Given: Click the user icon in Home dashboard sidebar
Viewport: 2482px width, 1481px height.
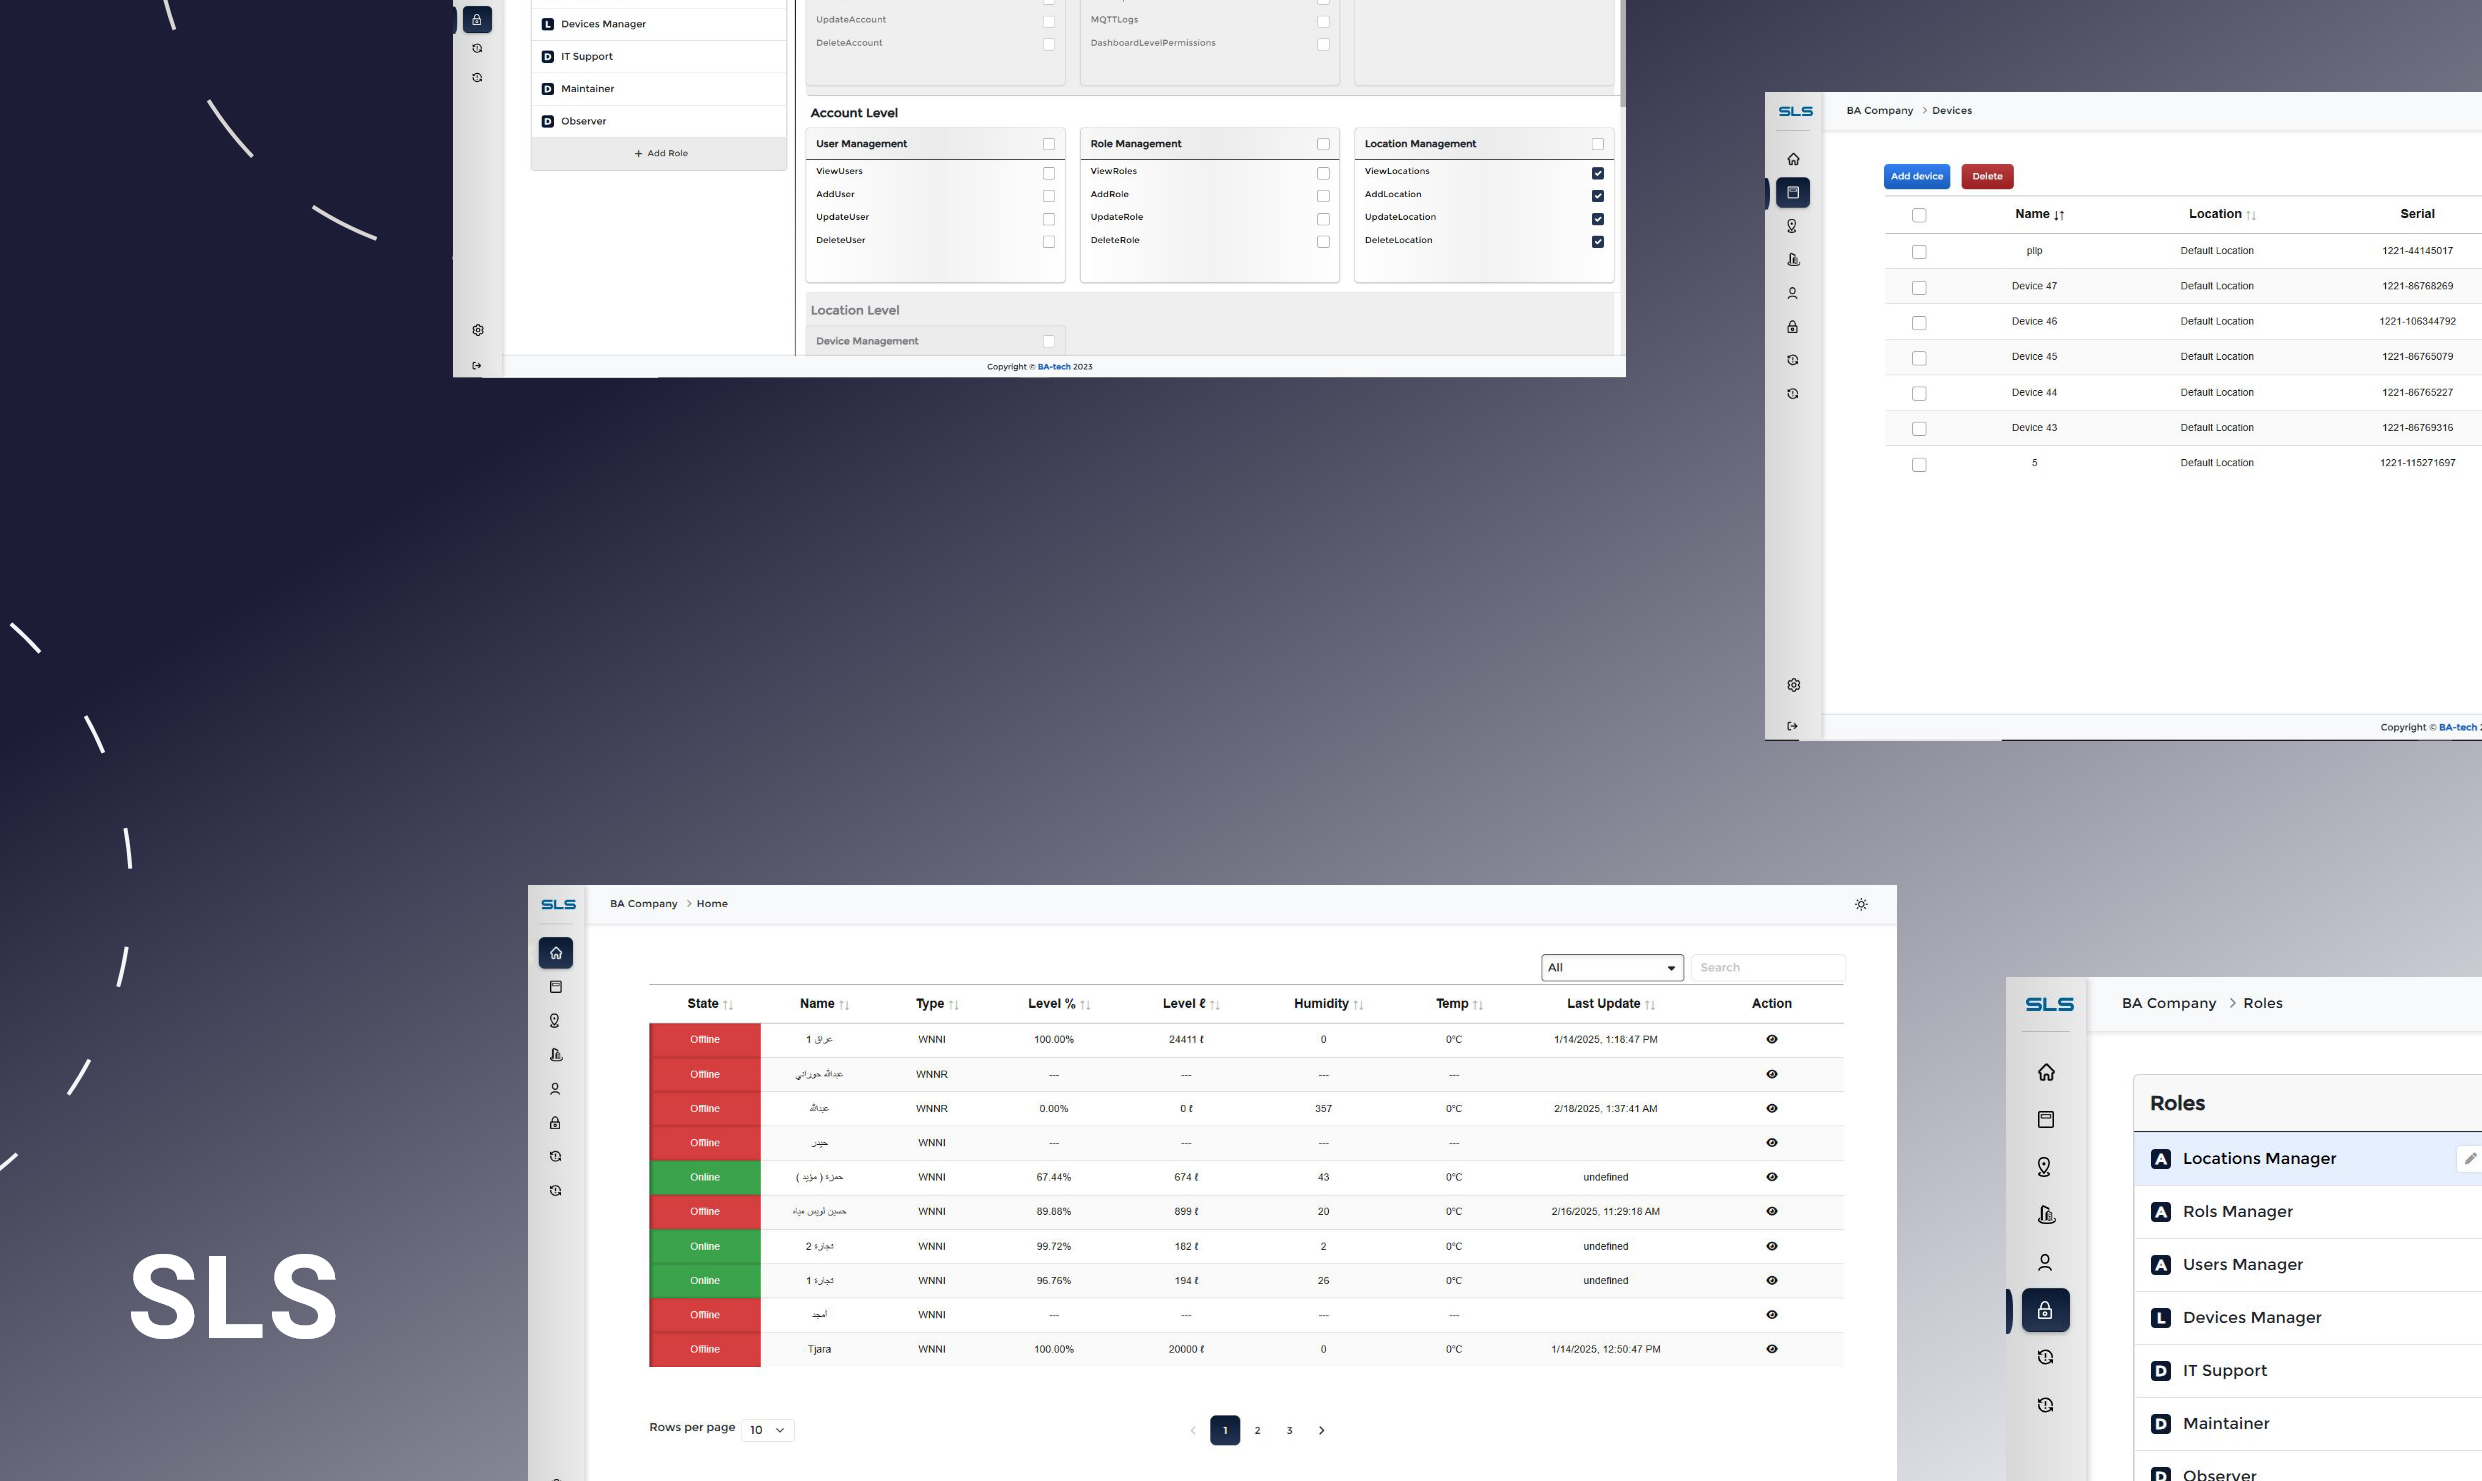Looking at the screenshot, I should tap(556, 1089).
